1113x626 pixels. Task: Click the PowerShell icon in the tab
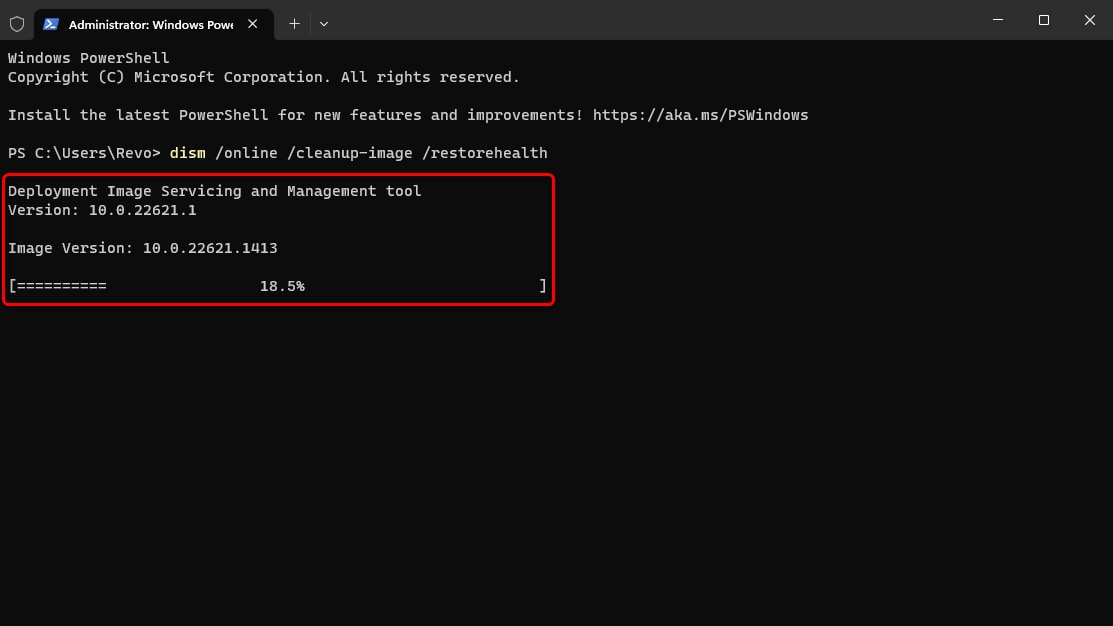click(x=51, y=24)
